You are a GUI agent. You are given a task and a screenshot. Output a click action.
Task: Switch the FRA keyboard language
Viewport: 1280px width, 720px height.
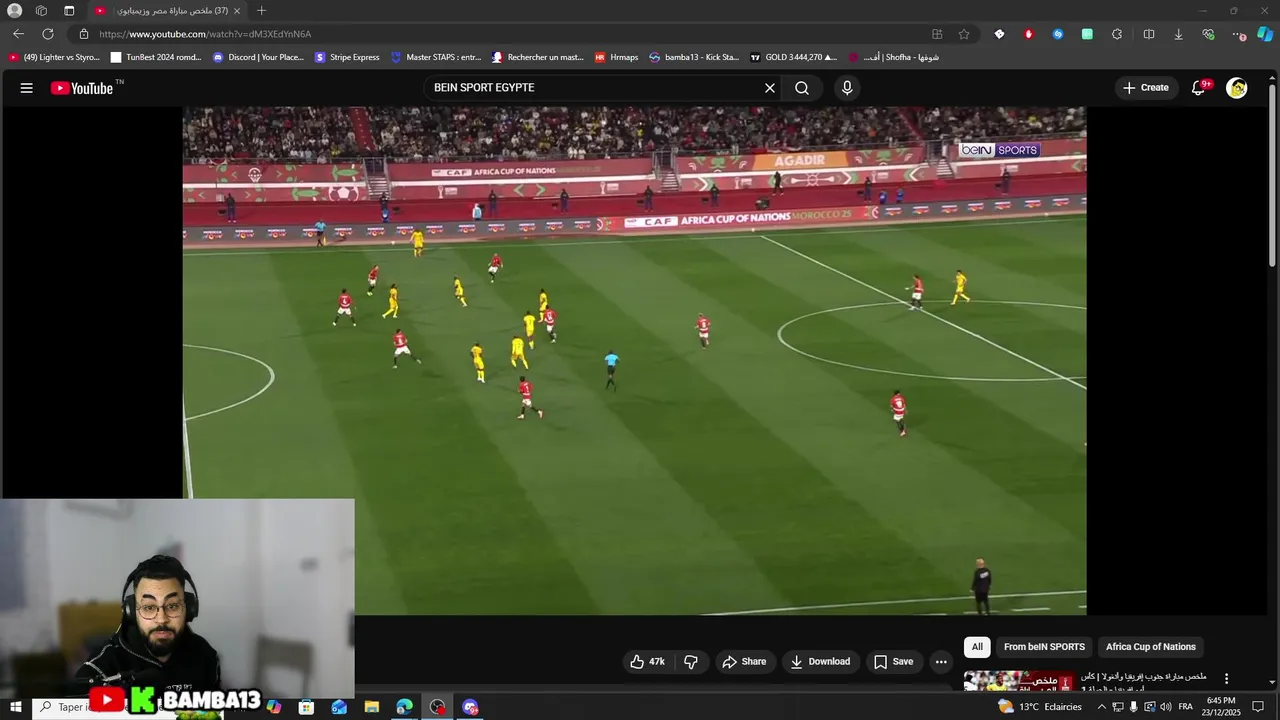(1185, 707)
